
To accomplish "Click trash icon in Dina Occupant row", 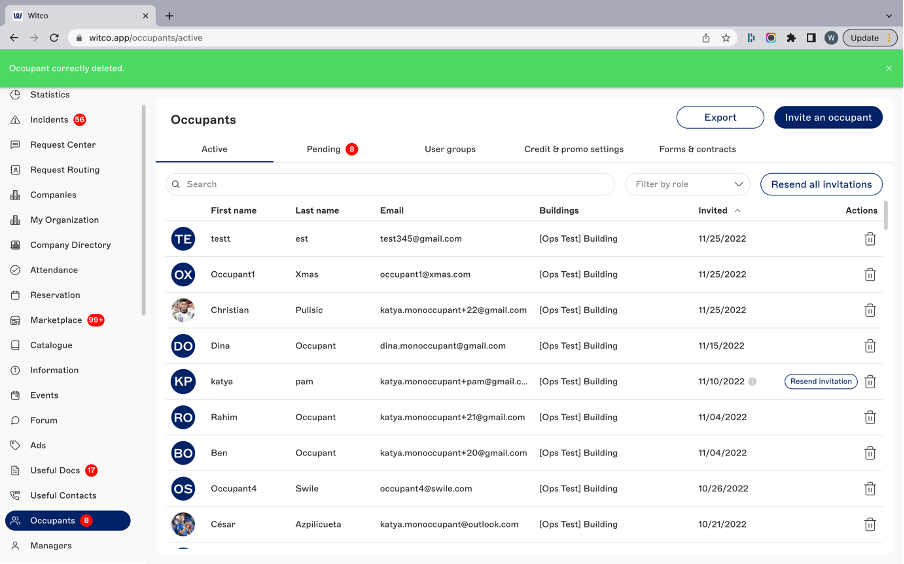I will pyautogui.click(x=869, y=346).
